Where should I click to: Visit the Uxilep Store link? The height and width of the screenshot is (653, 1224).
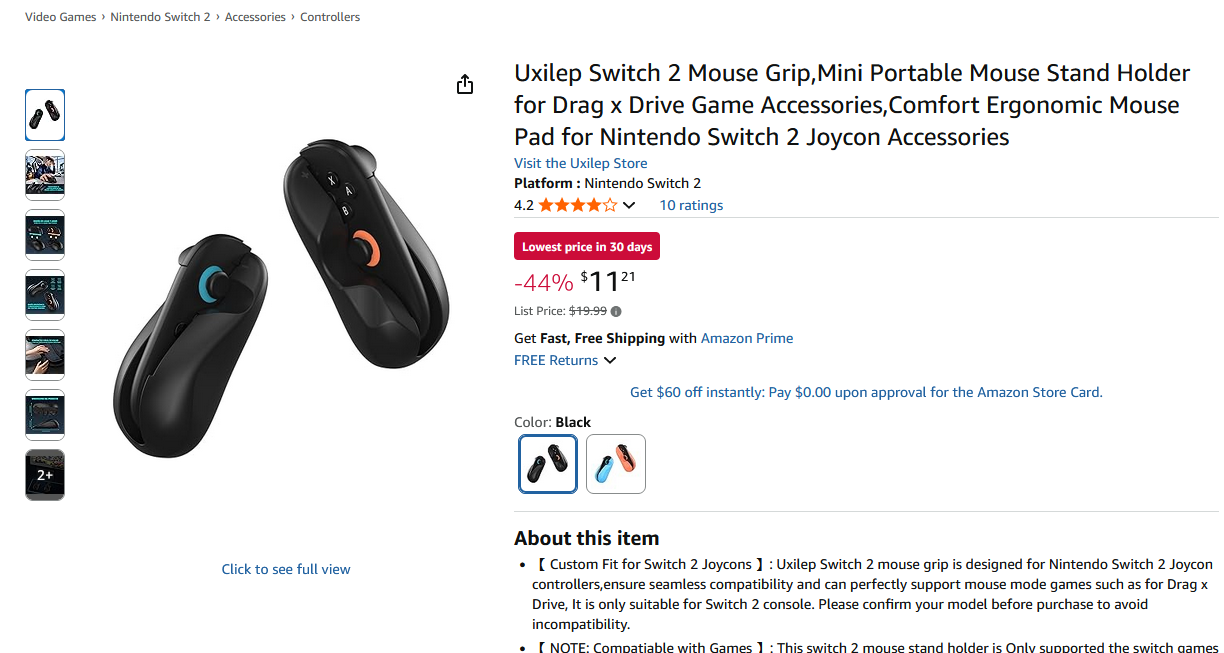click(580, 163)
